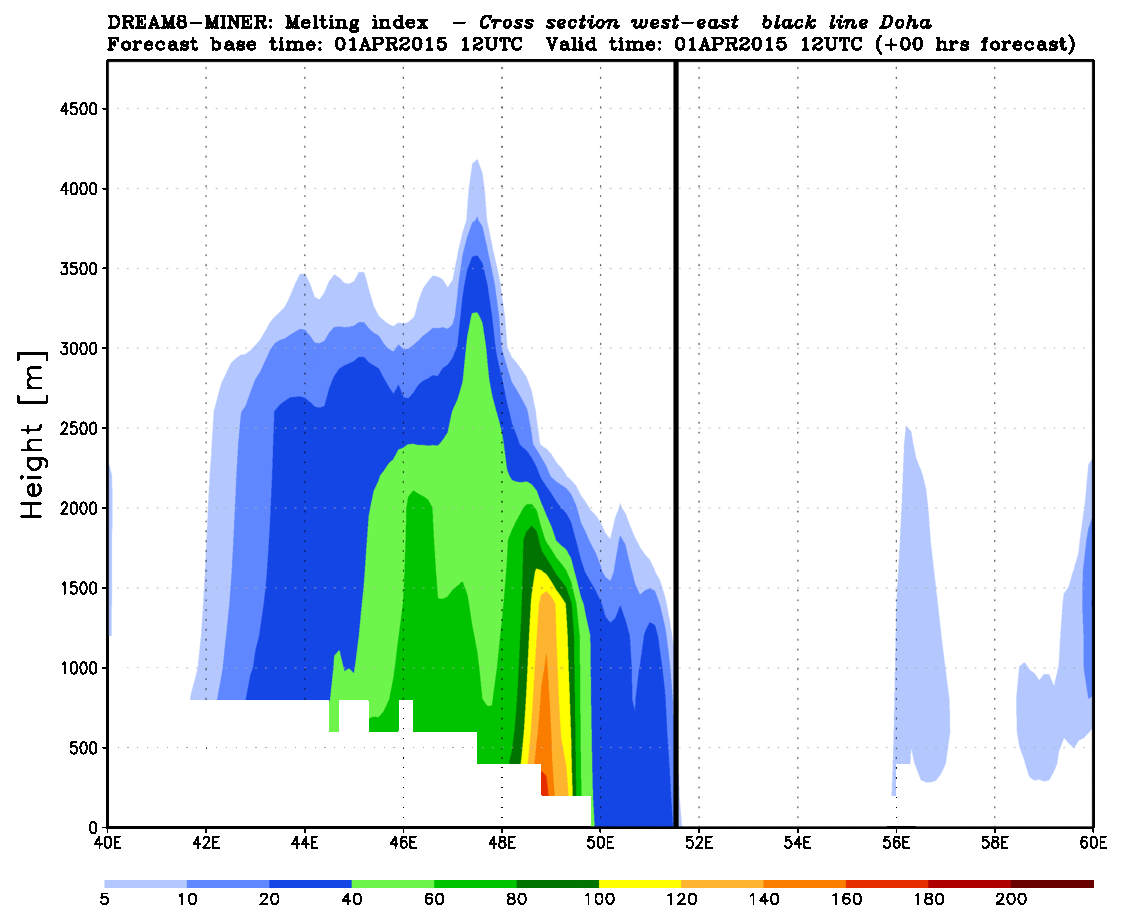Click the 2000 height axis label
The image size is (1122, 922).
(x=79, y=508)
